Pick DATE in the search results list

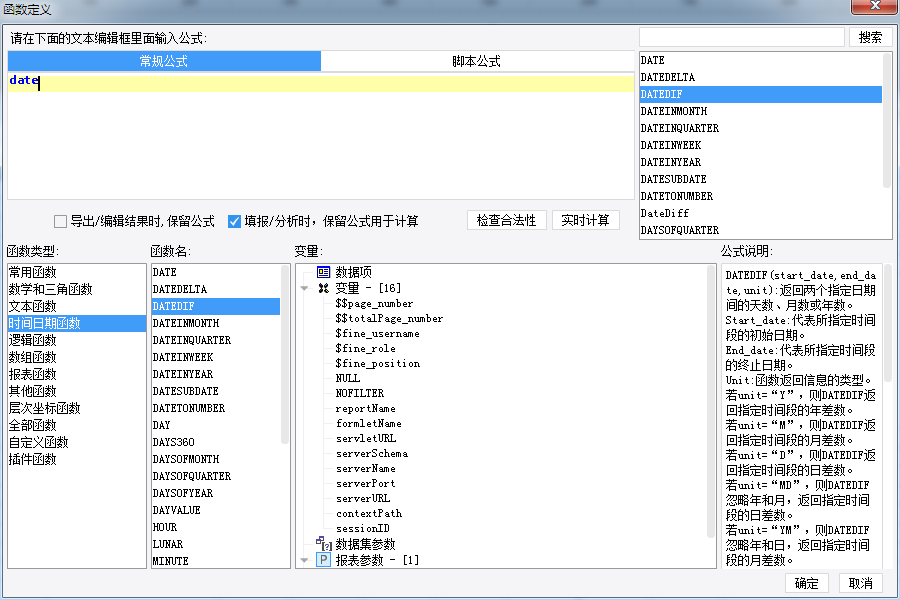tap(761, 60)
